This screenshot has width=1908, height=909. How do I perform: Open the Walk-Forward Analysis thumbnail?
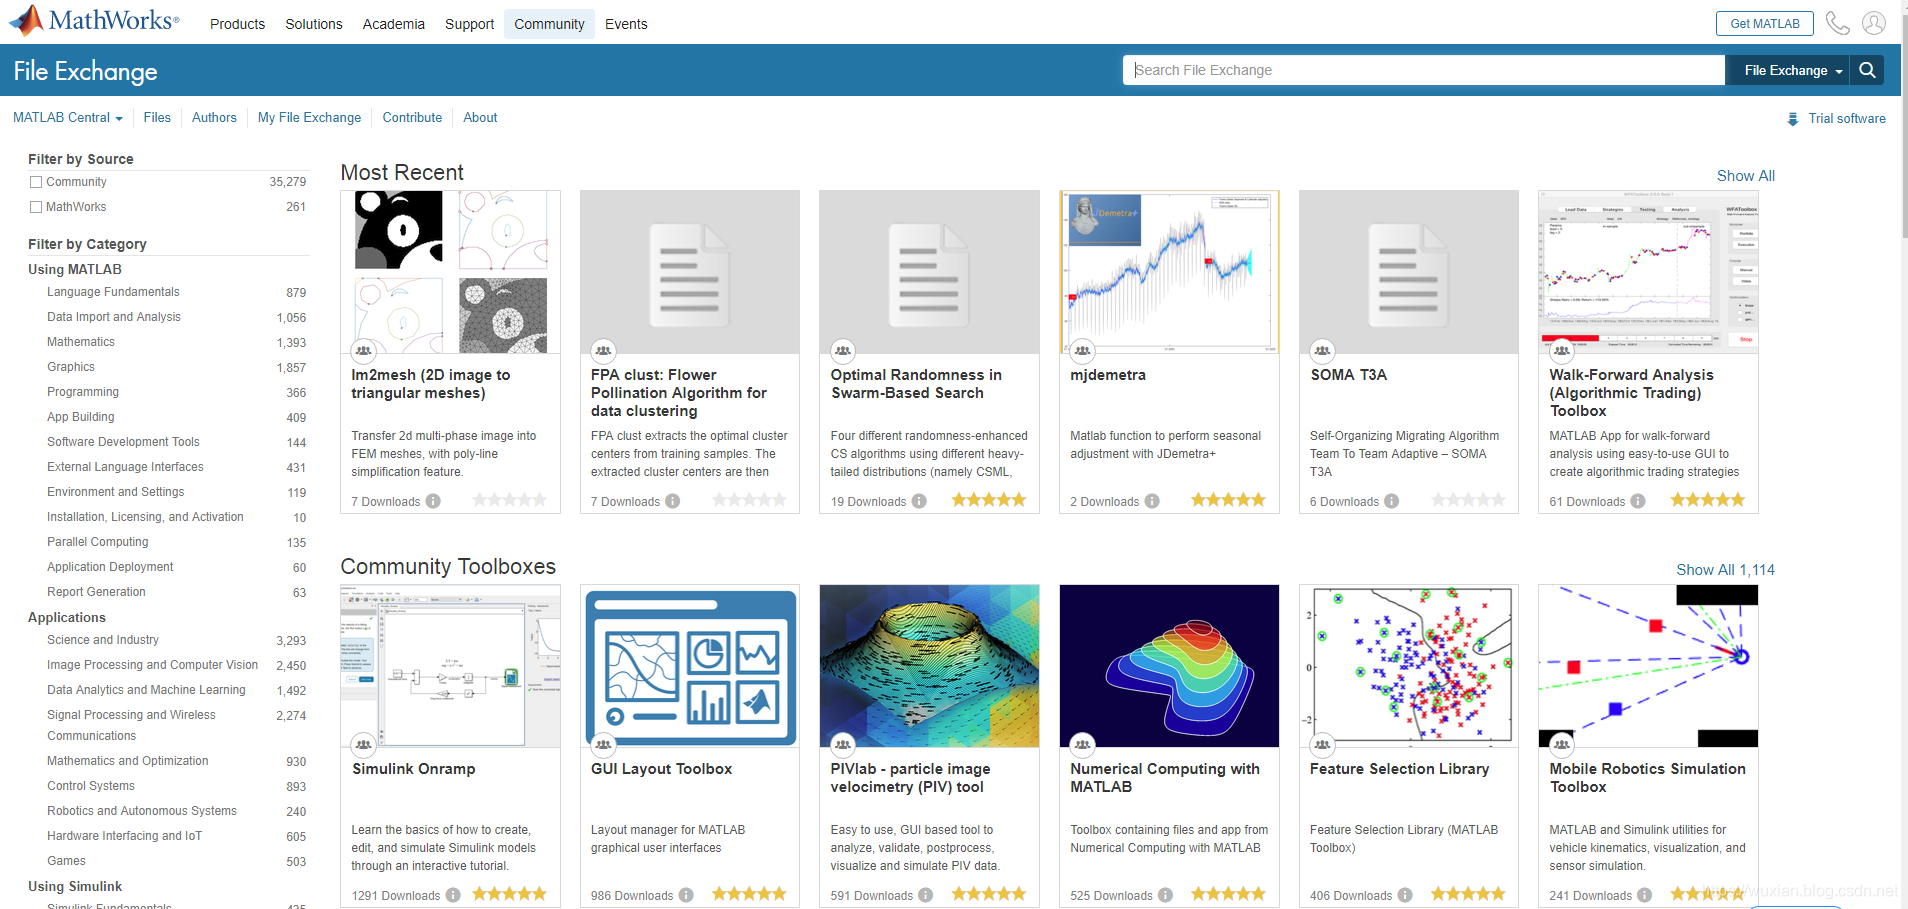[1648, 272]
